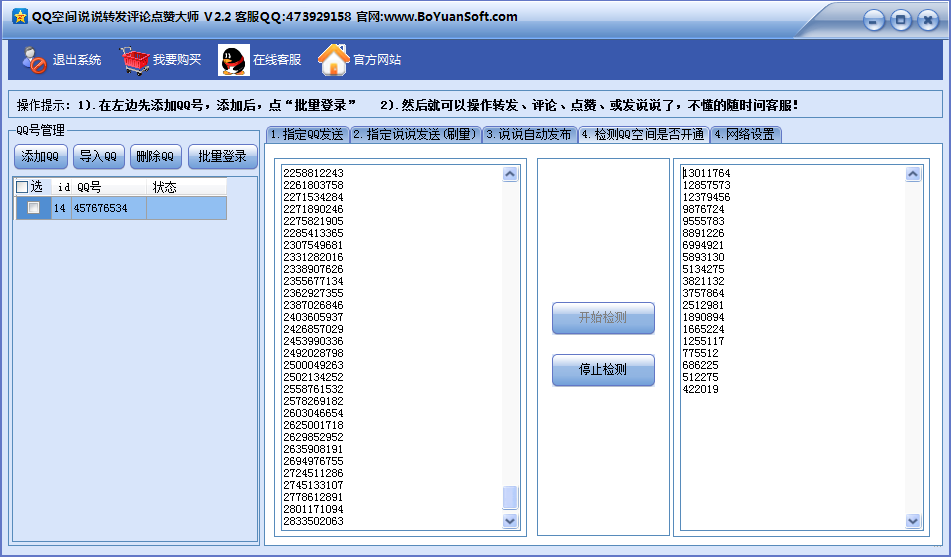Click number 12379456 in right list
The image size is (951, 557).
707,197
